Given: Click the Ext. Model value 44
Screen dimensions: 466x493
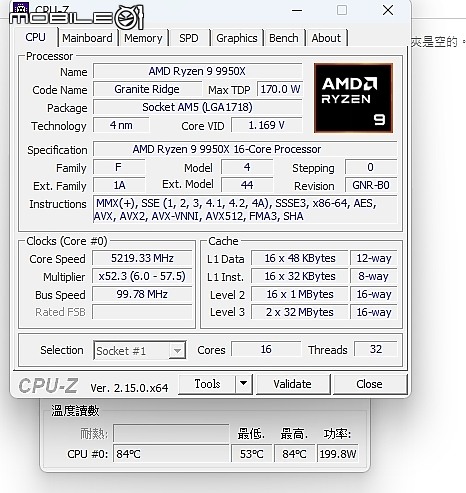Looking at the screenshot, I should click(247, 185).
